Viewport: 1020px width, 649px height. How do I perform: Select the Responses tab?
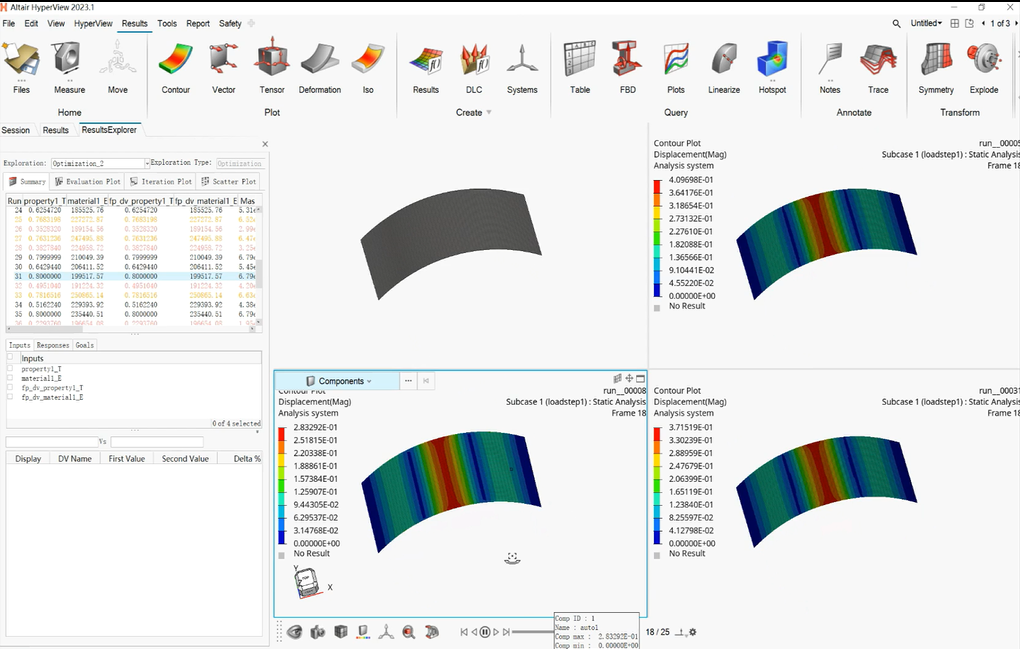[x=53, y=345]
